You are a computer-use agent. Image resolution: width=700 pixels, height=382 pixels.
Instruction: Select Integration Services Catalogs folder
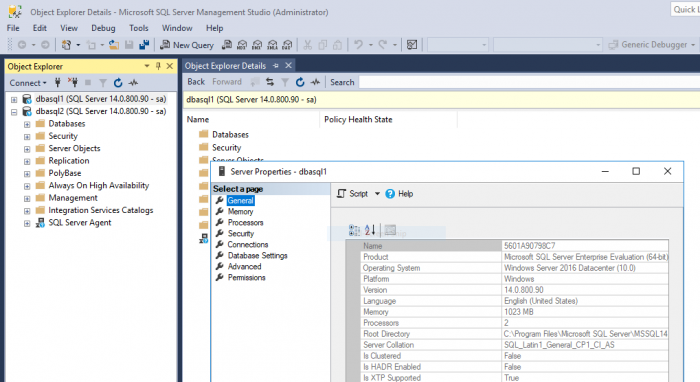100,210
